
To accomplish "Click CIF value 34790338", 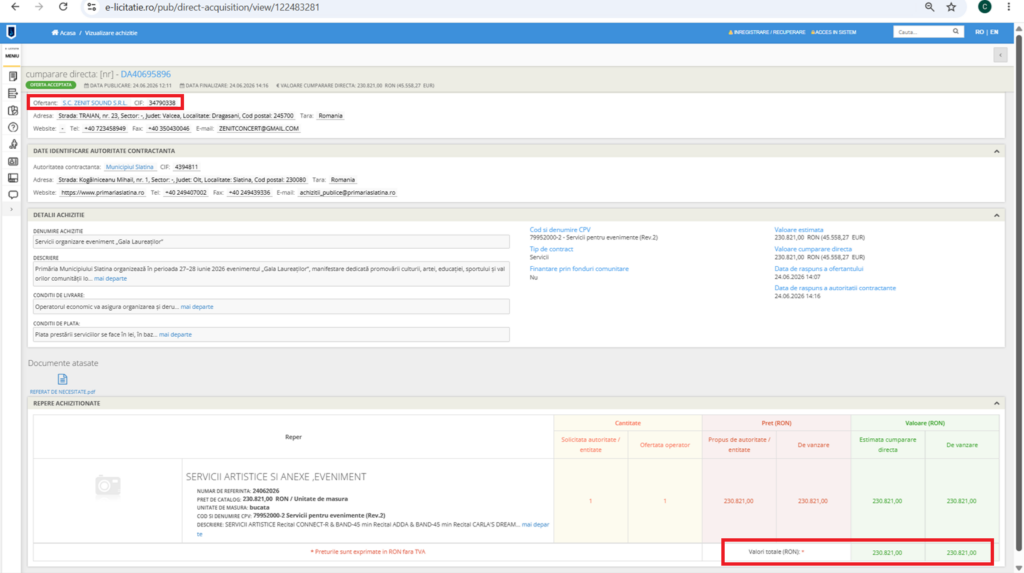I will pos(162,103).
